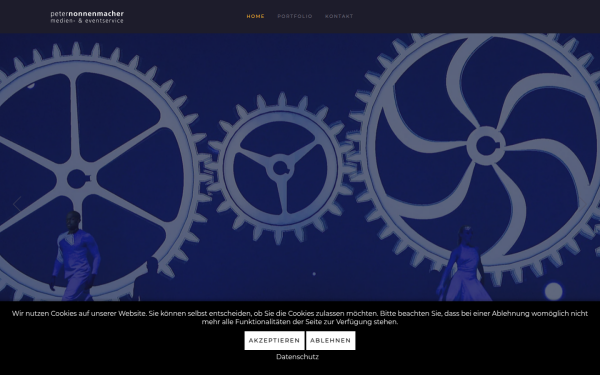This screenshot has width=600, height=375.
Task: Open the KONTAKT menu item
Action: click(339, 16)
